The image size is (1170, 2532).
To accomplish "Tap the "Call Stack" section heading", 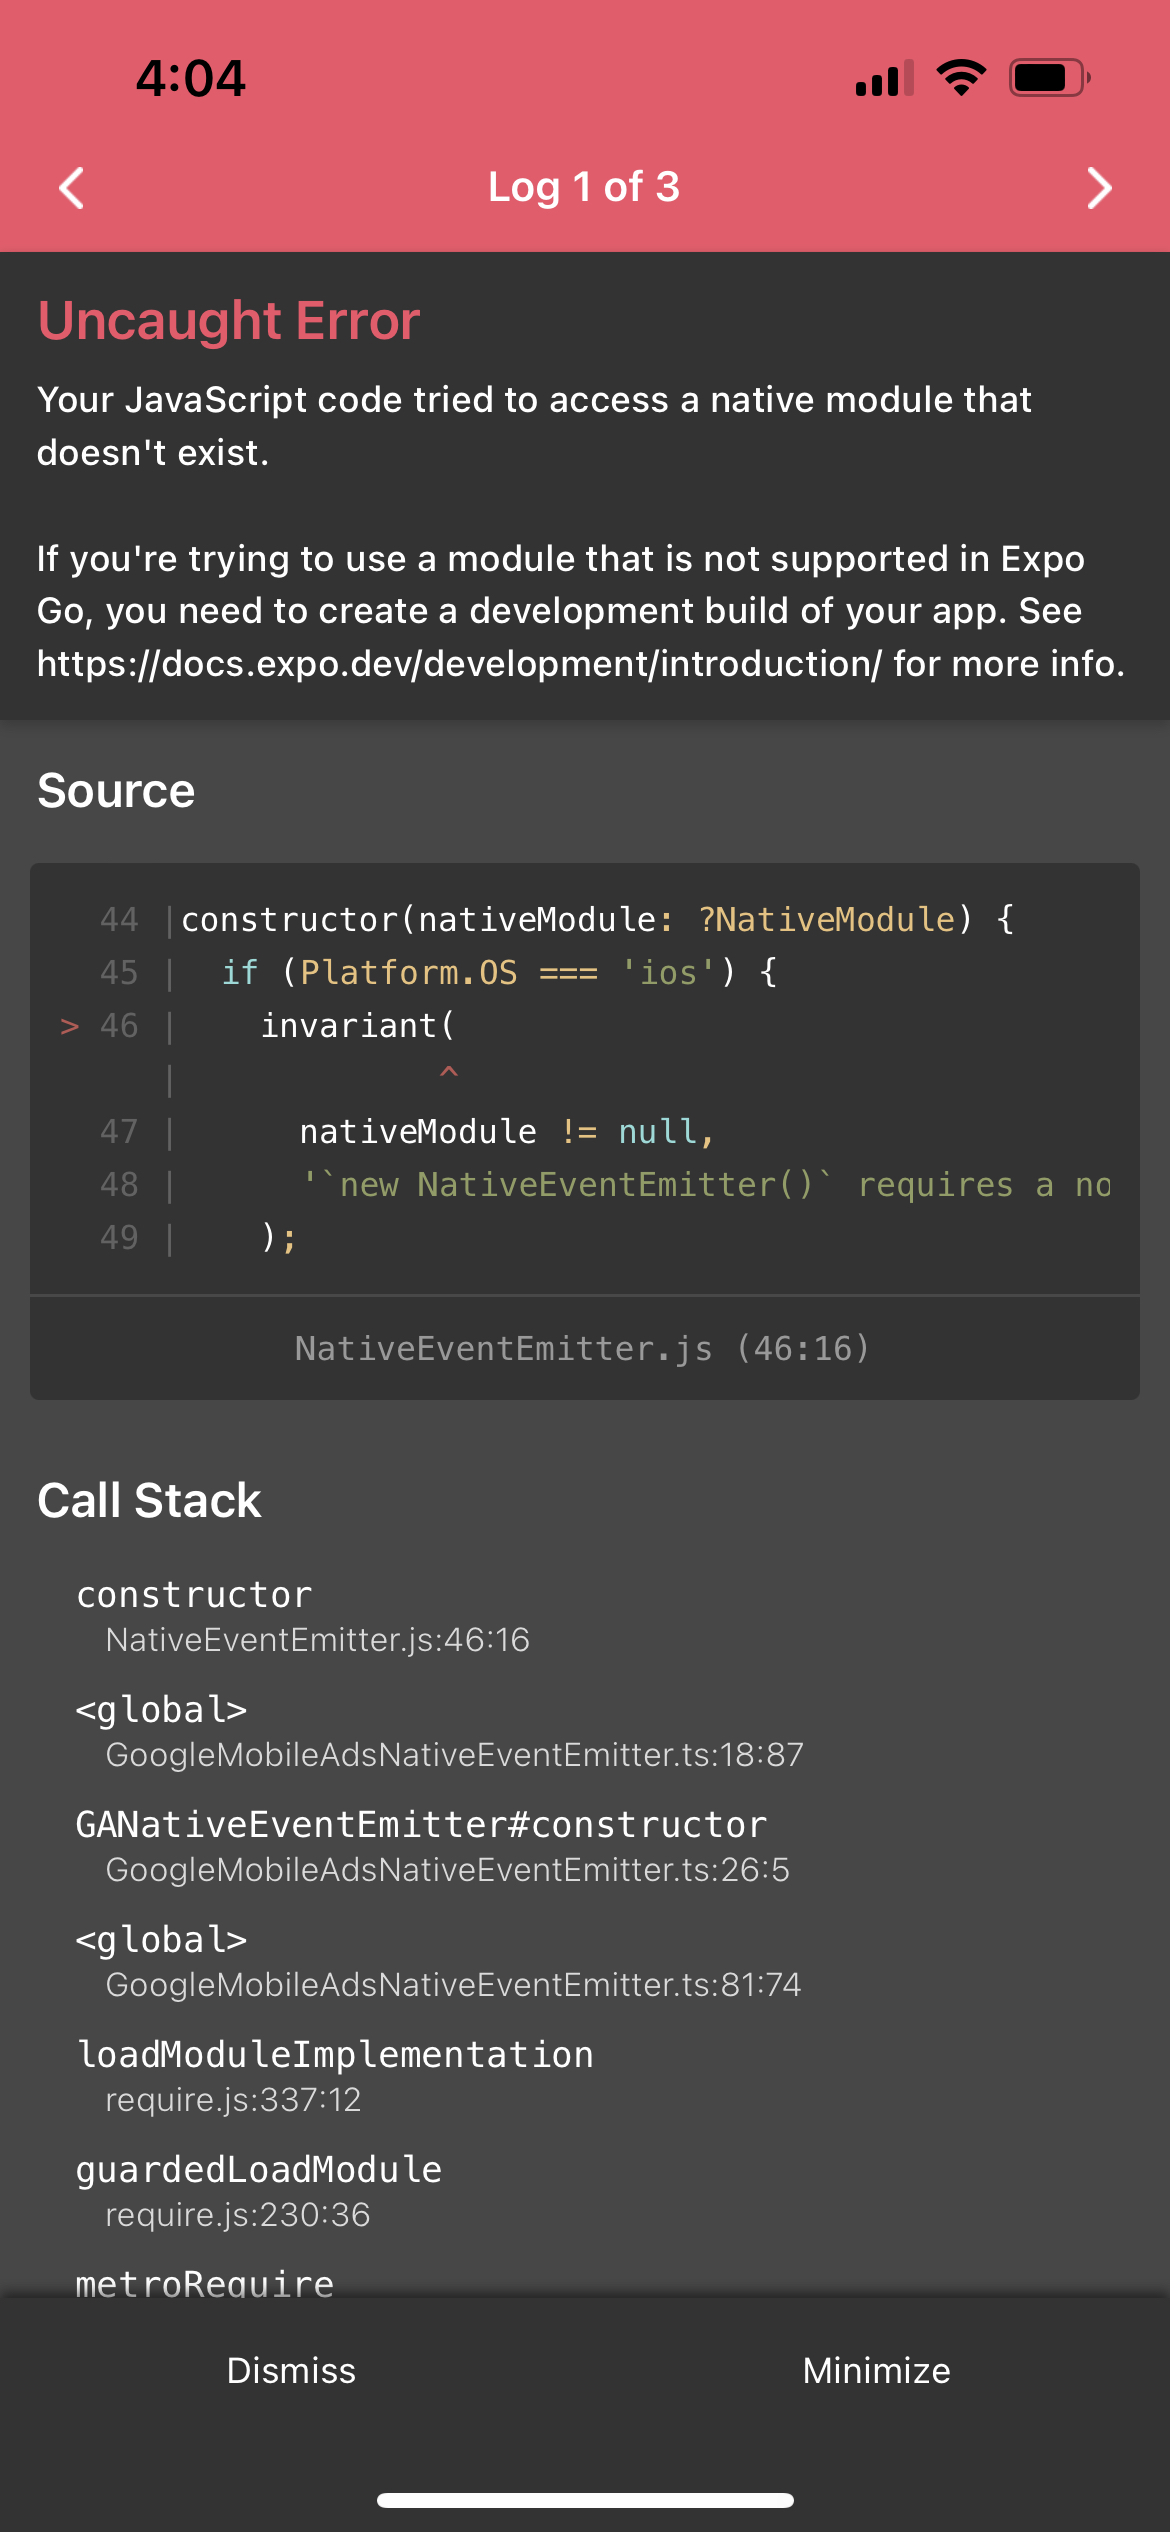I will pyautogui.click(x=149, y=1501).
